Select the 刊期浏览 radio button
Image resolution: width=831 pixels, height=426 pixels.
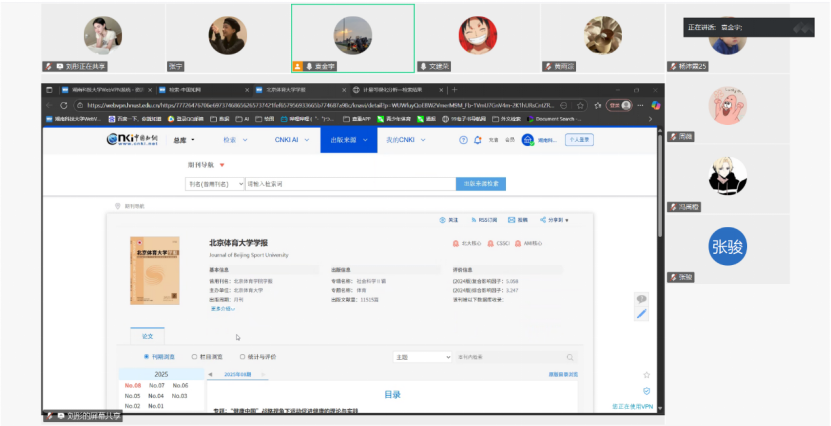coord(146,356)
